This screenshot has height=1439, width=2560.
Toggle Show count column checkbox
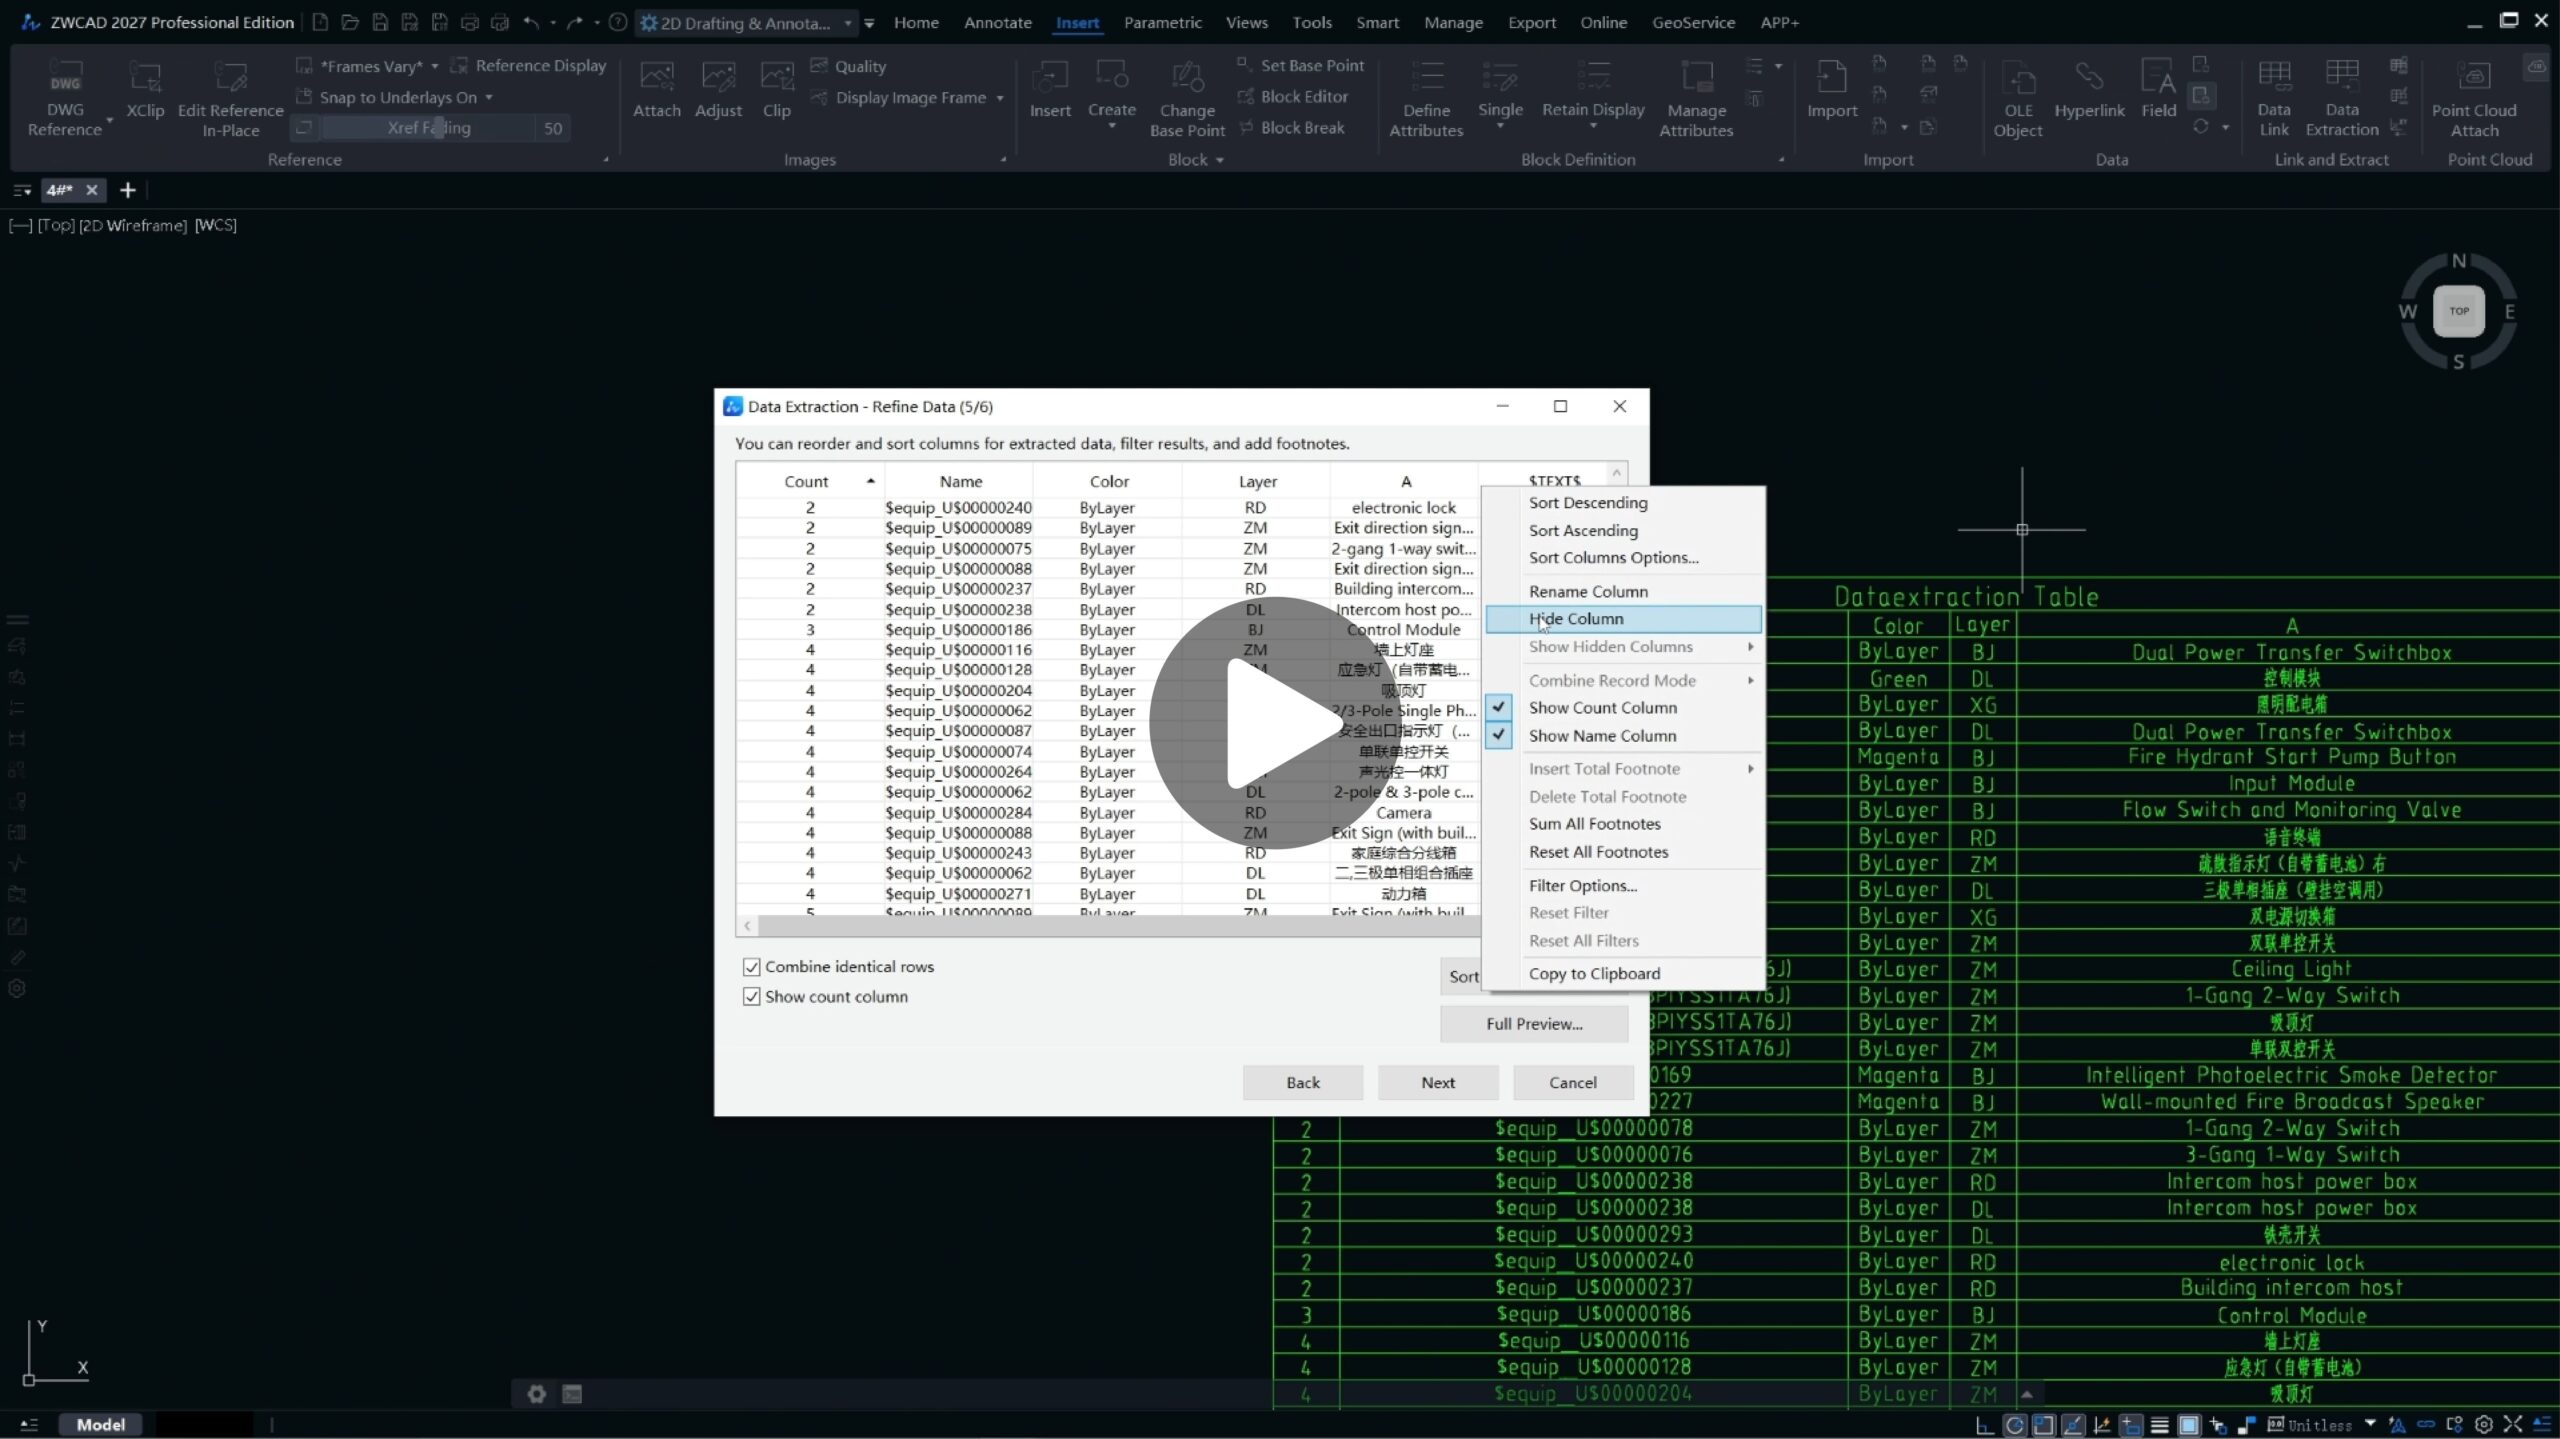[751, 996]
